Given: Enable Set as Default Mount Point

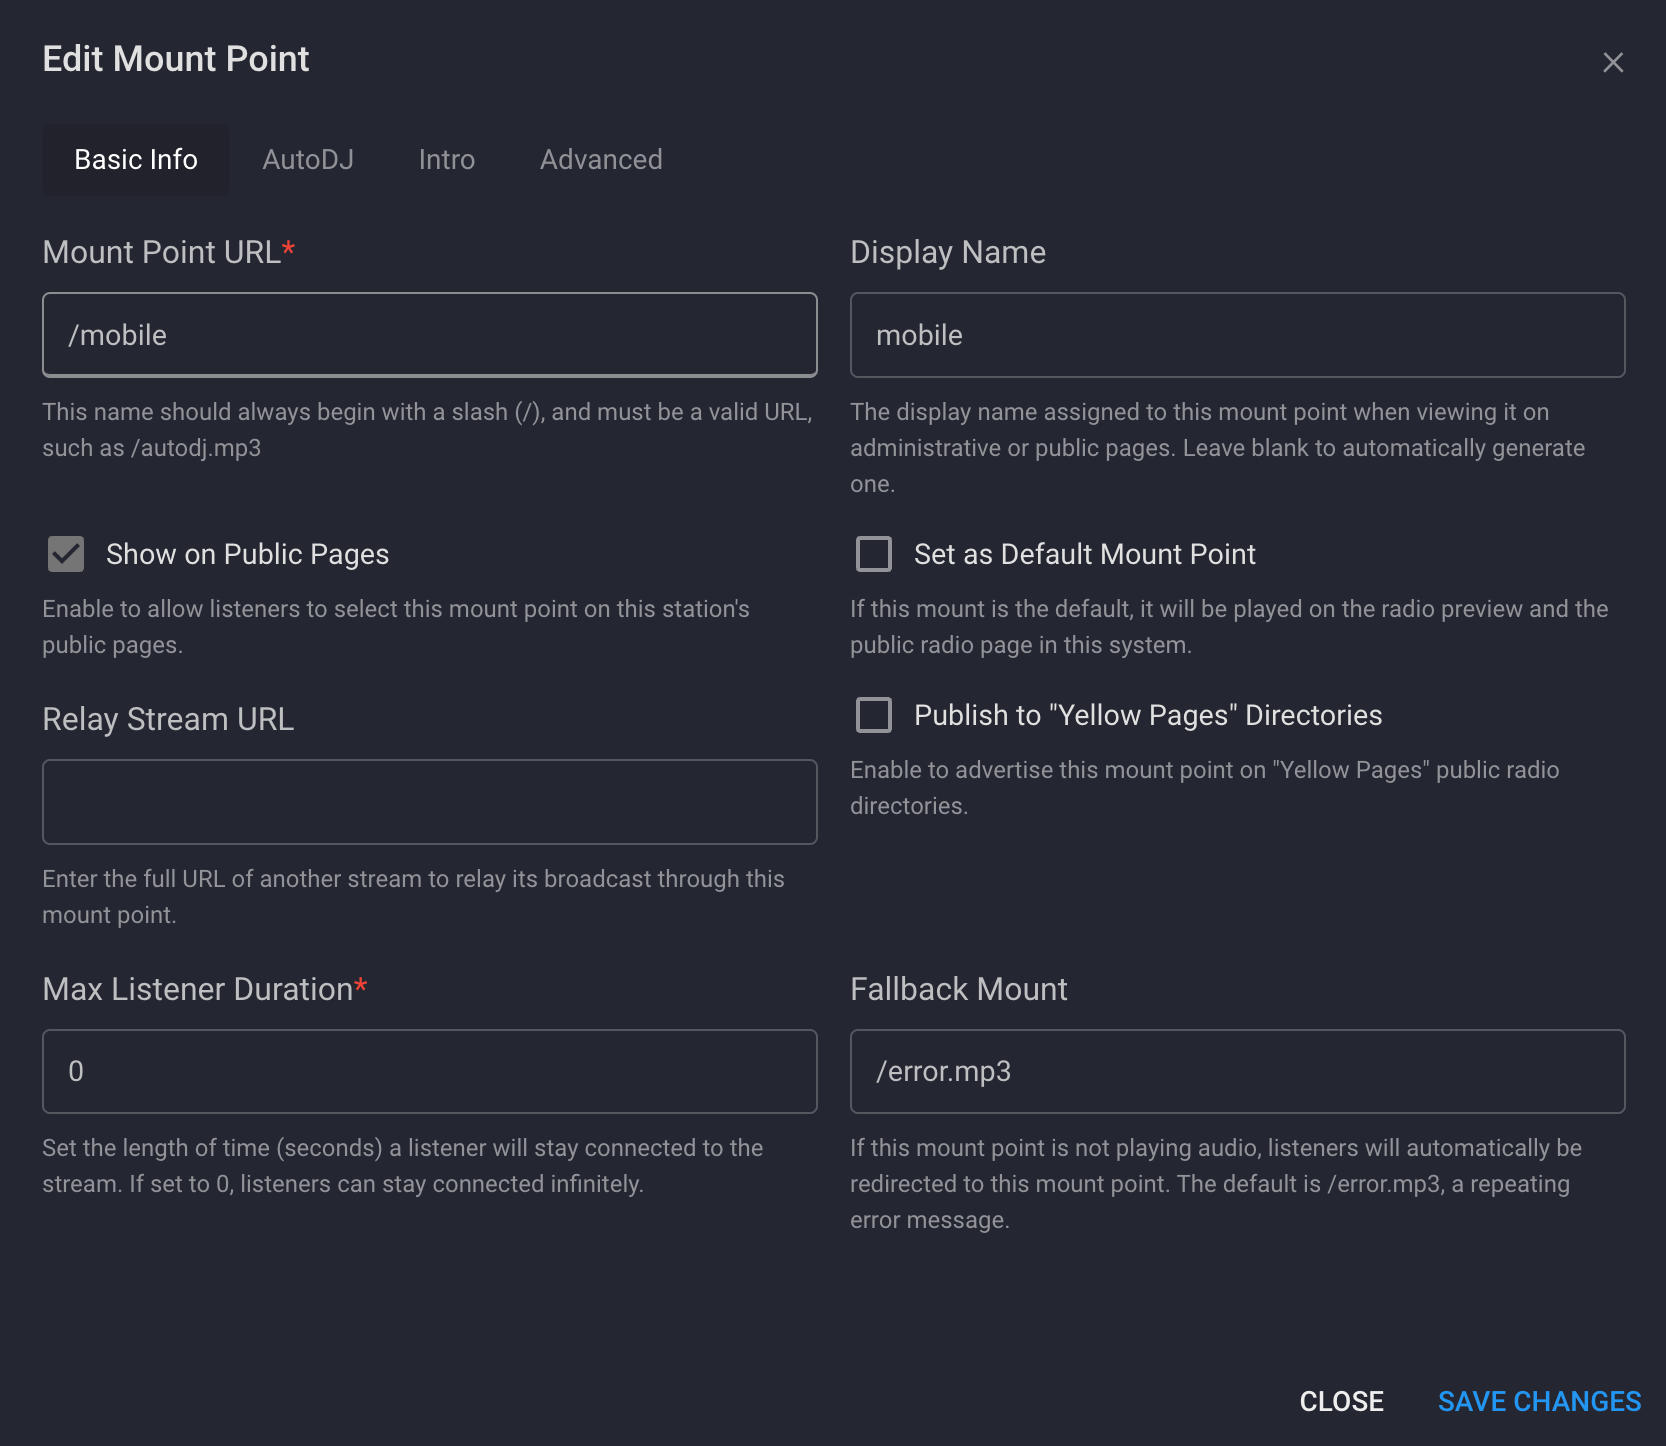Looking at the screenshot, I should click(x=873, y=554).
